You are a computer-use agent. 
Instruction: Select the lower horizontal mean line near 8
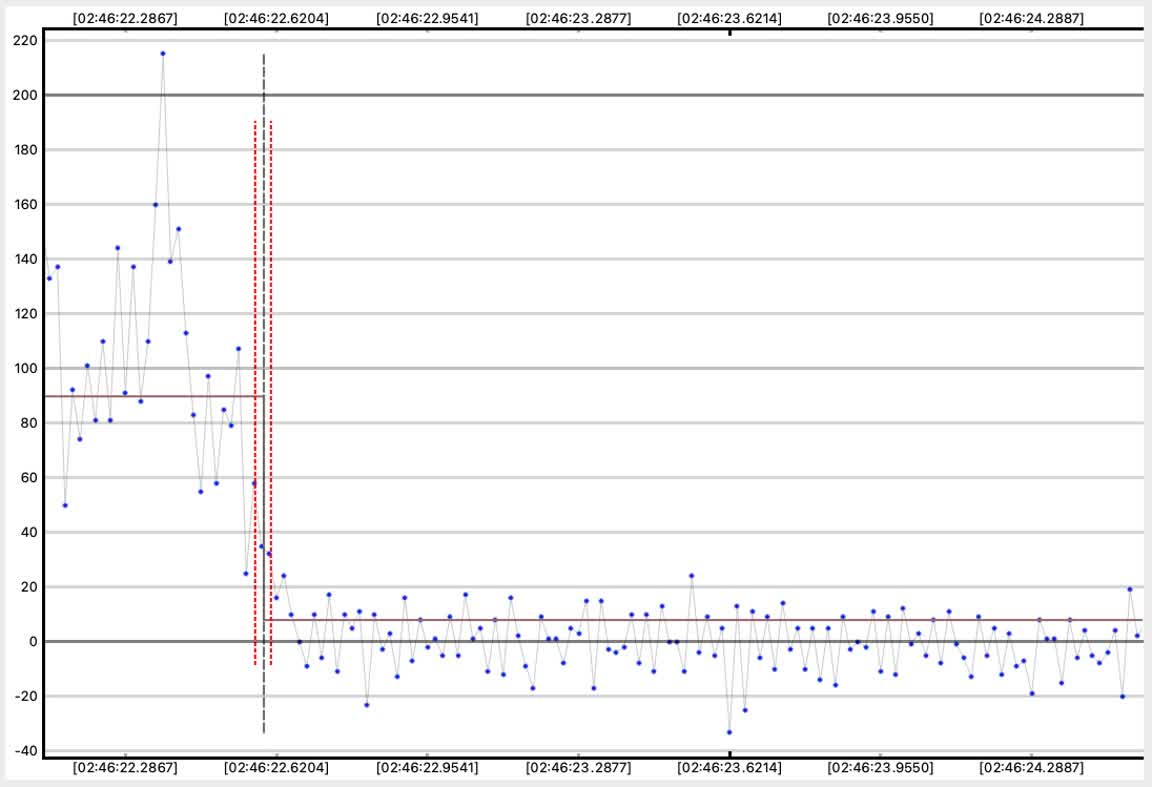pos(700,620)
